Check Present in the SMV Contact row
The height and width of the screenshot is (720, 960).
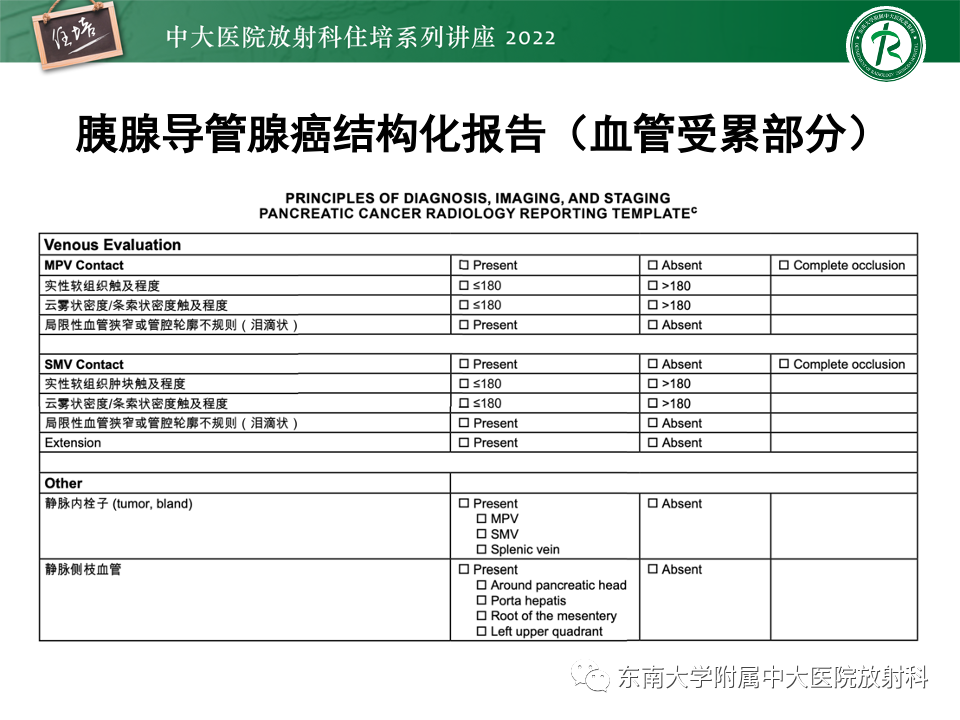pyautogui.click(x=464, y=364)
